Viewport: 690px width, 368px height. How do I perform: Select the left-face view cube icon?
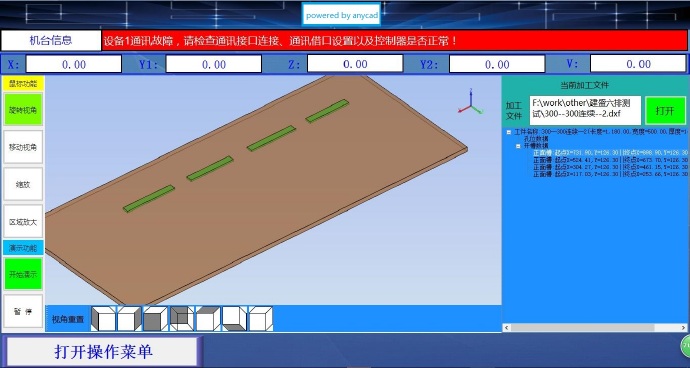[x=103, y=319]
